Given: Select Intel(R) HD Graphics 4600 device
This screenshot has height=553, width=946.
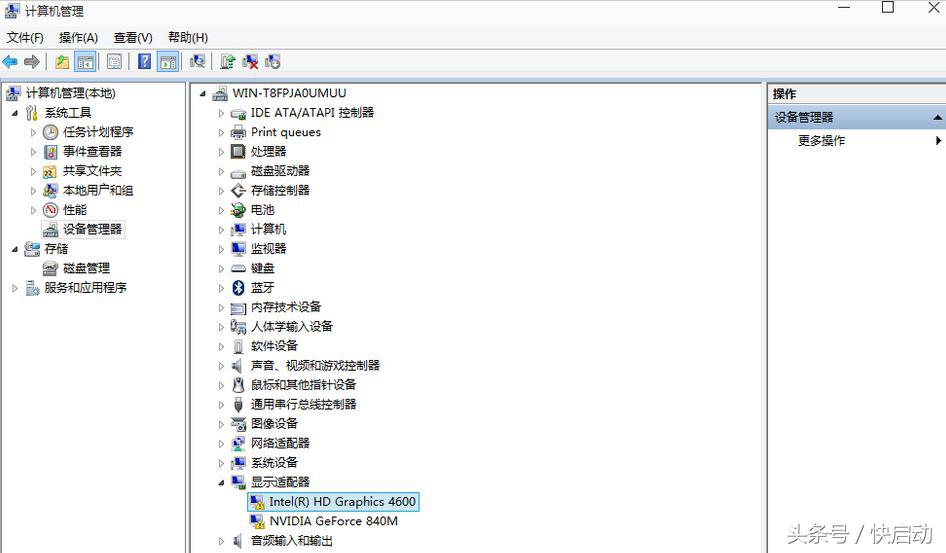Looking at the screenshot, I should pos(342,502).
